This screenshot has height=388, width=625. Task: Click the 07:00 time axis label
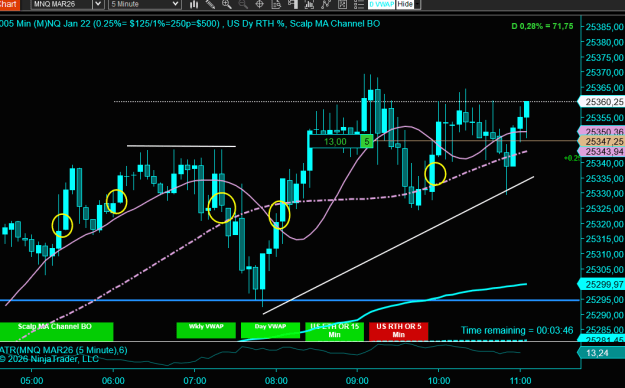(195, 380)
